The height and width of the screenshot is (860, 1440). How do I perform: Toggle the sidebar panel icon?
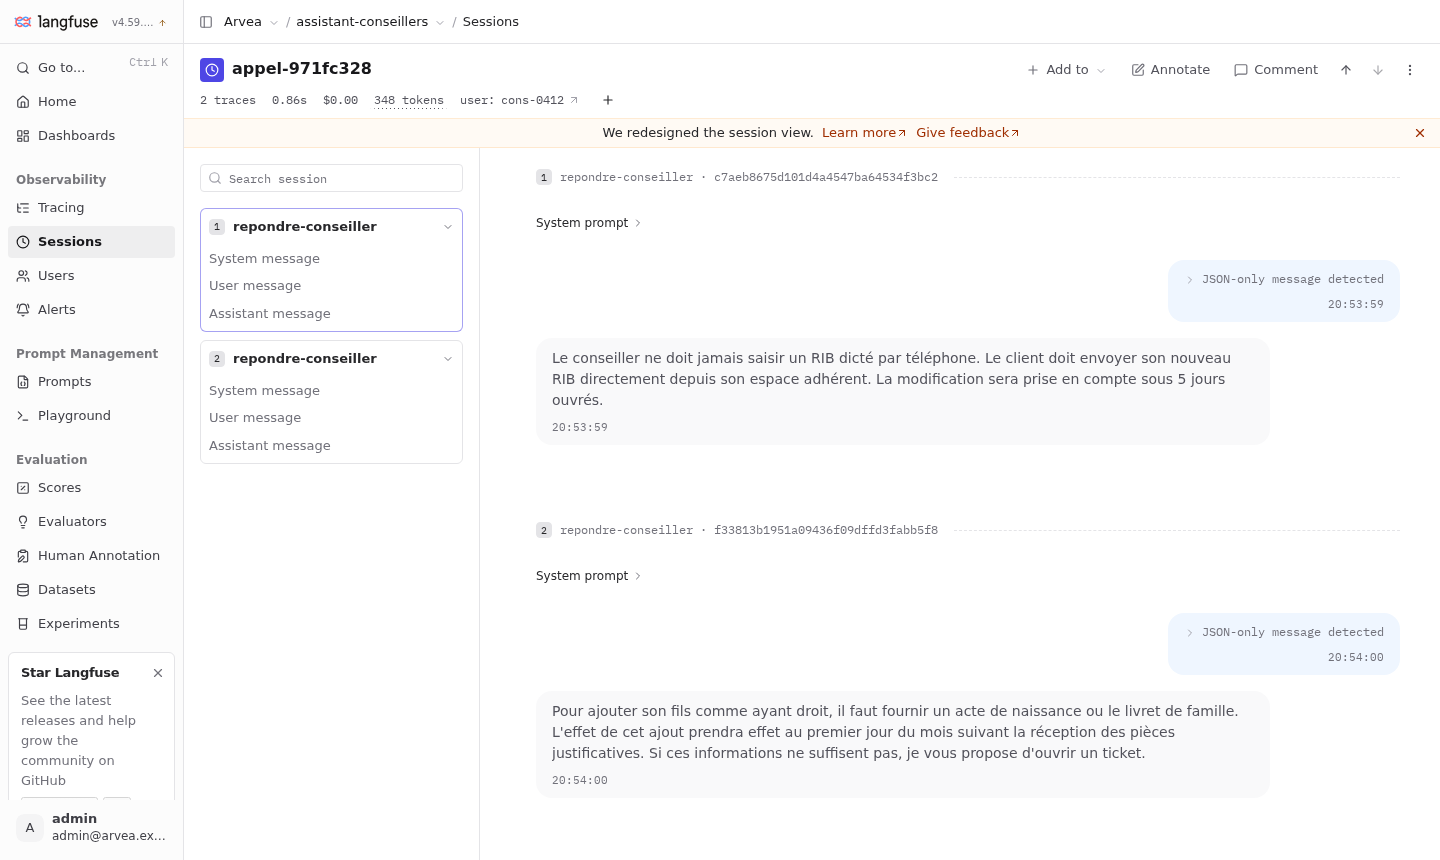point(206,22)
